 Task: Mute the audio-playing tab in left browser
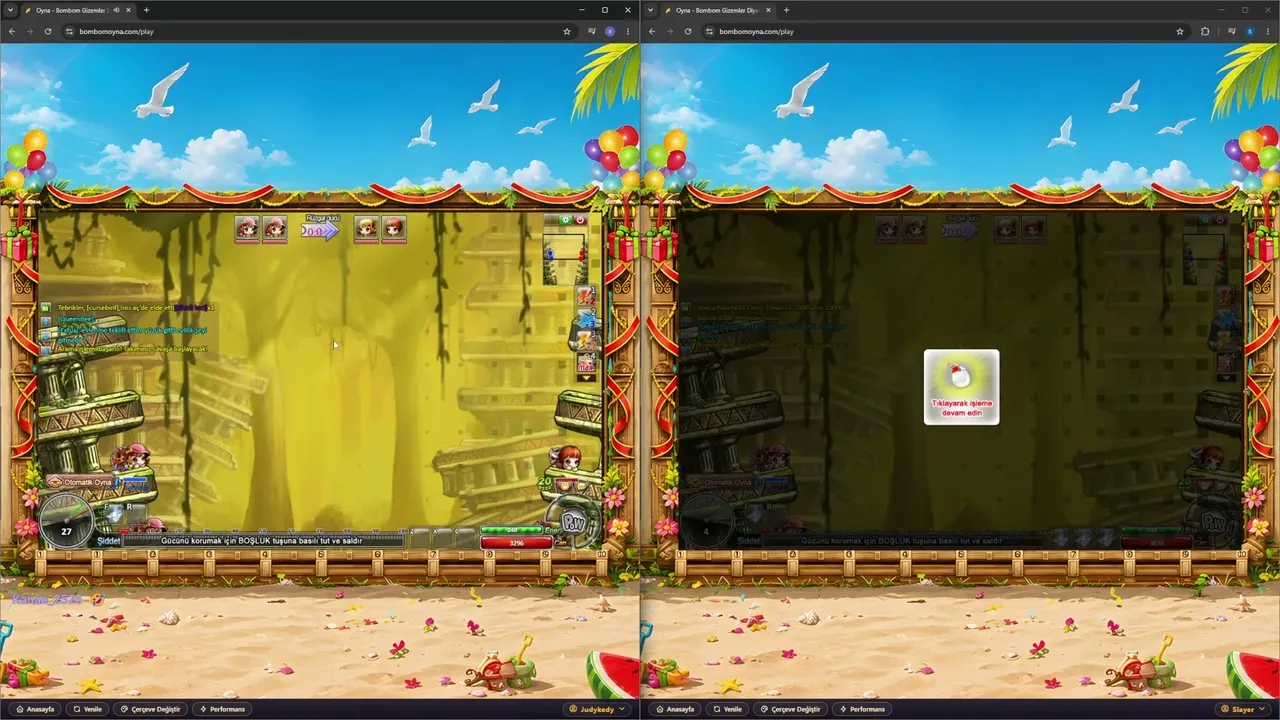click(117, 10)
